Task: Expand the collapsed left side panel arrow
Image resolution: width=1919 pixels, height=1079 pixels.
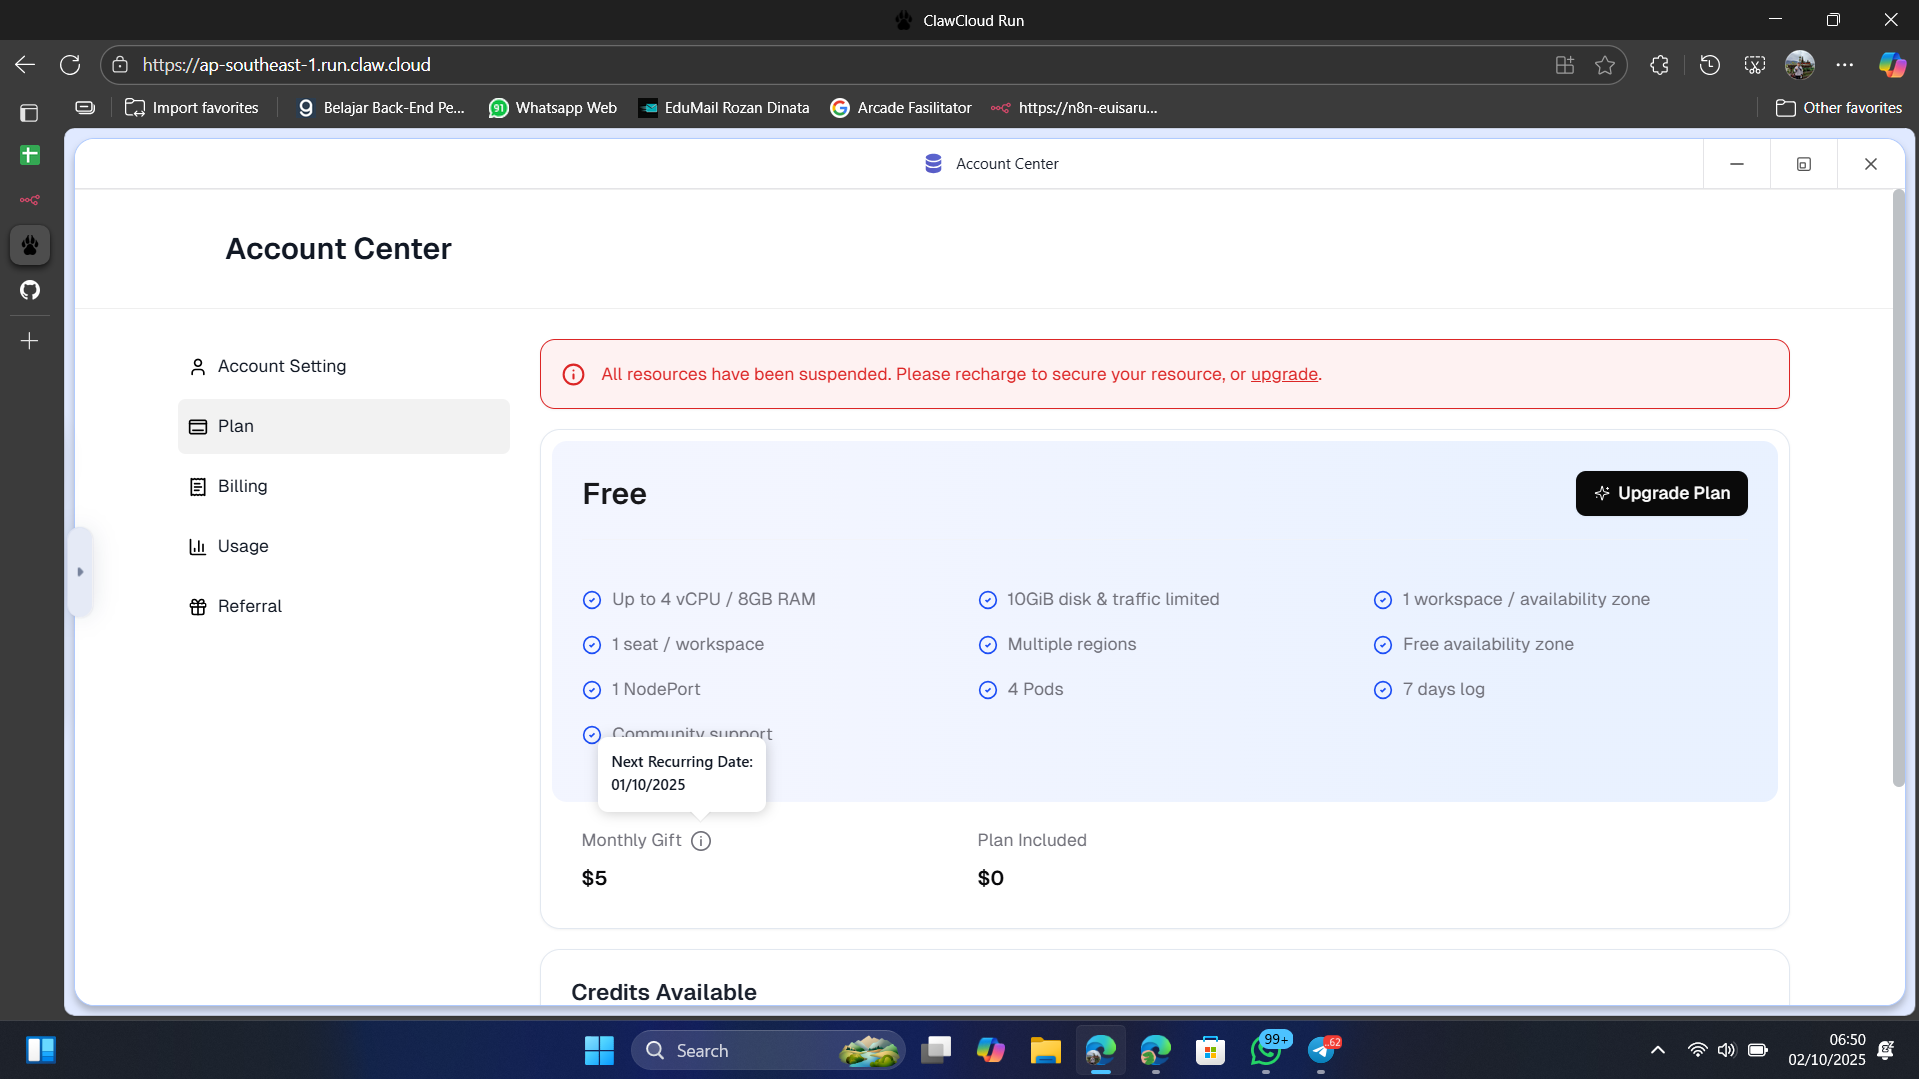Action: (80, 572)
